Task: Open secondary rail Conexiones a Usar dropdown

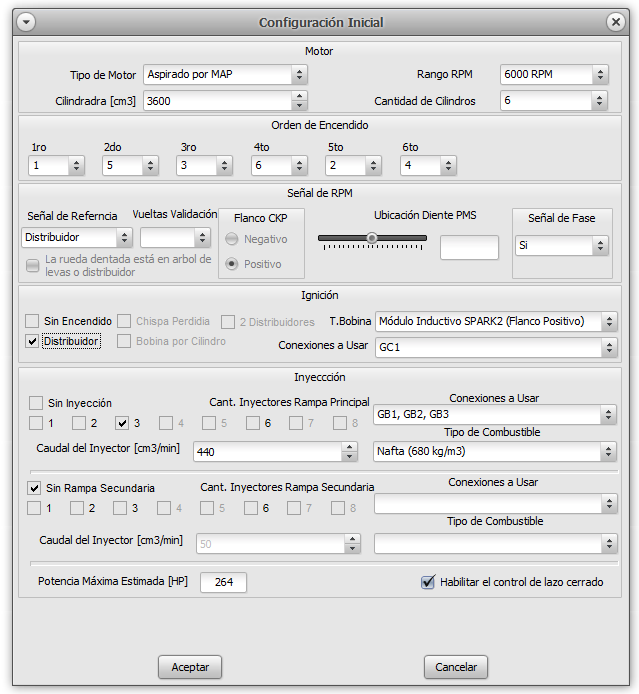Action: tap(496, 504)
